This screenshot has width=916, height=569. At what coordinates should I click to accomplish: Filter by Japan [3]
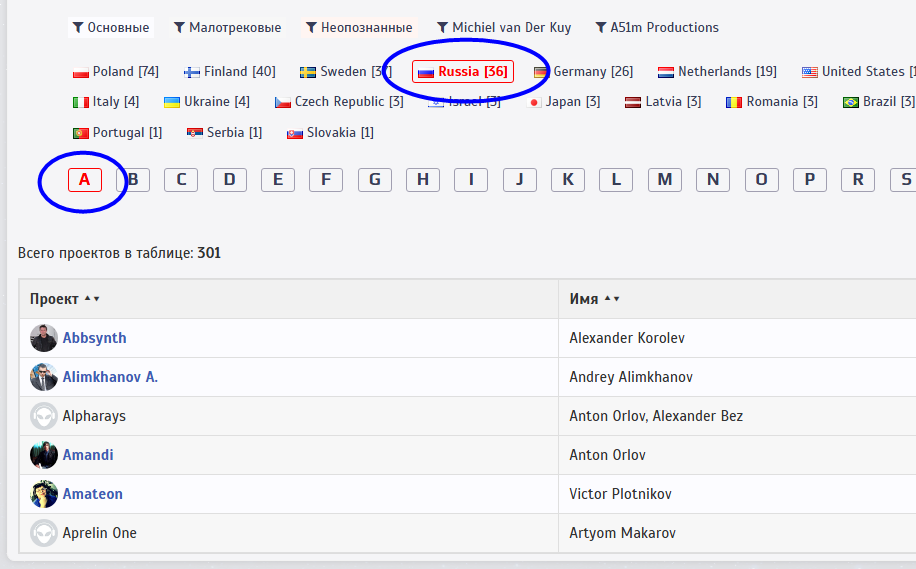[564, 102]
